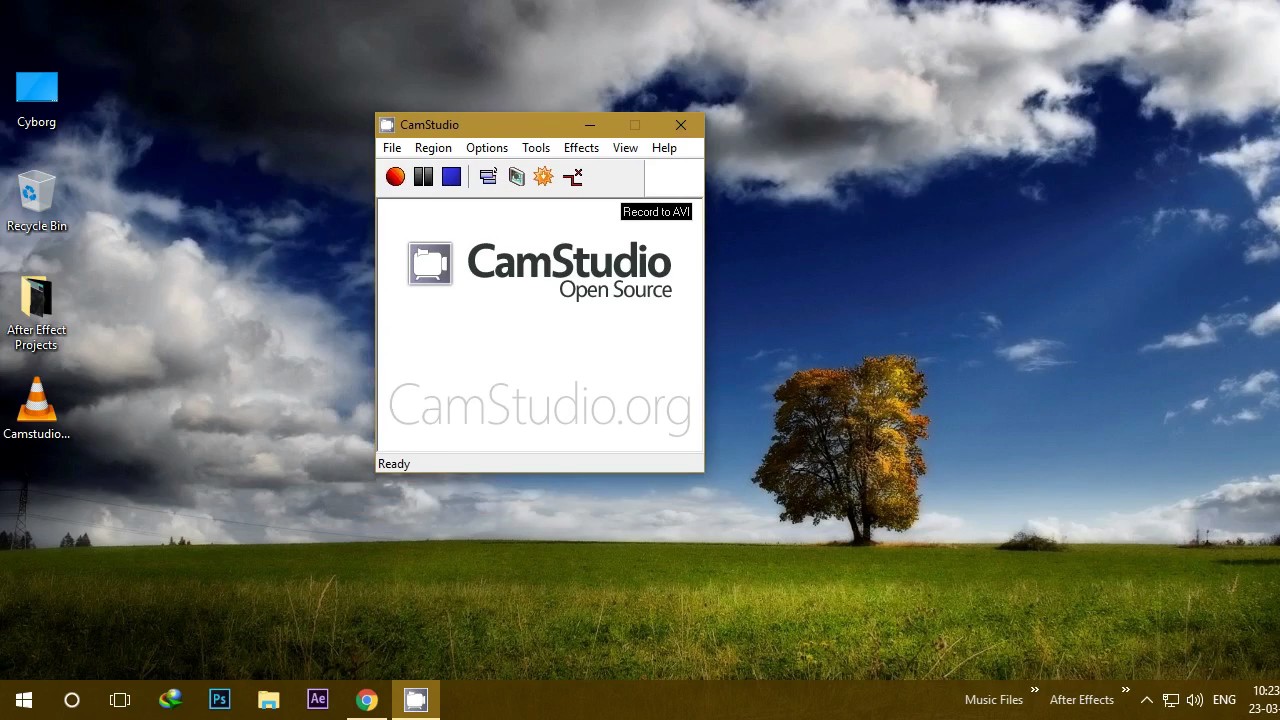The width and height of the screenshot is (1280, 720).
Task: Open the Region menu
Action: tap(433, 148)
